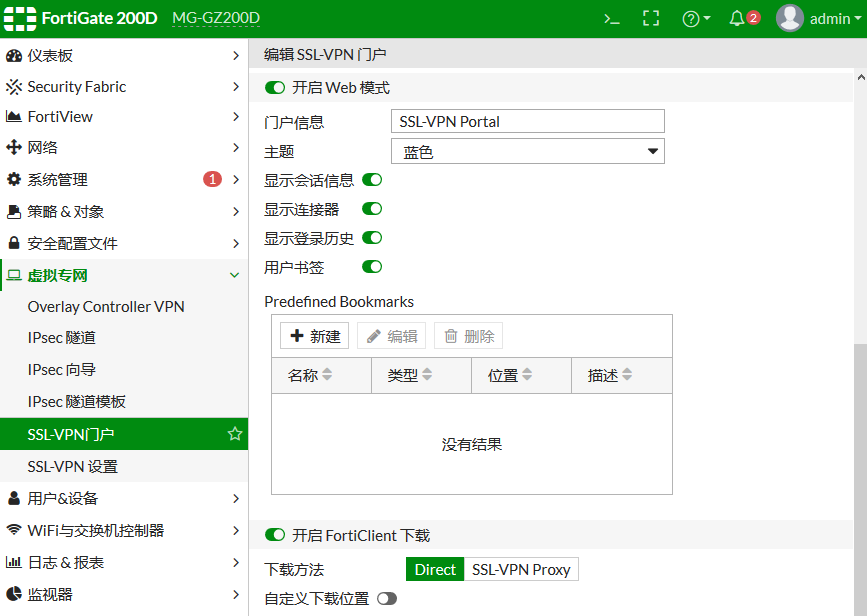Screen dimensions: 867x616
Task: Toggle 显示会话信息 switch
Action: point(372,180)
